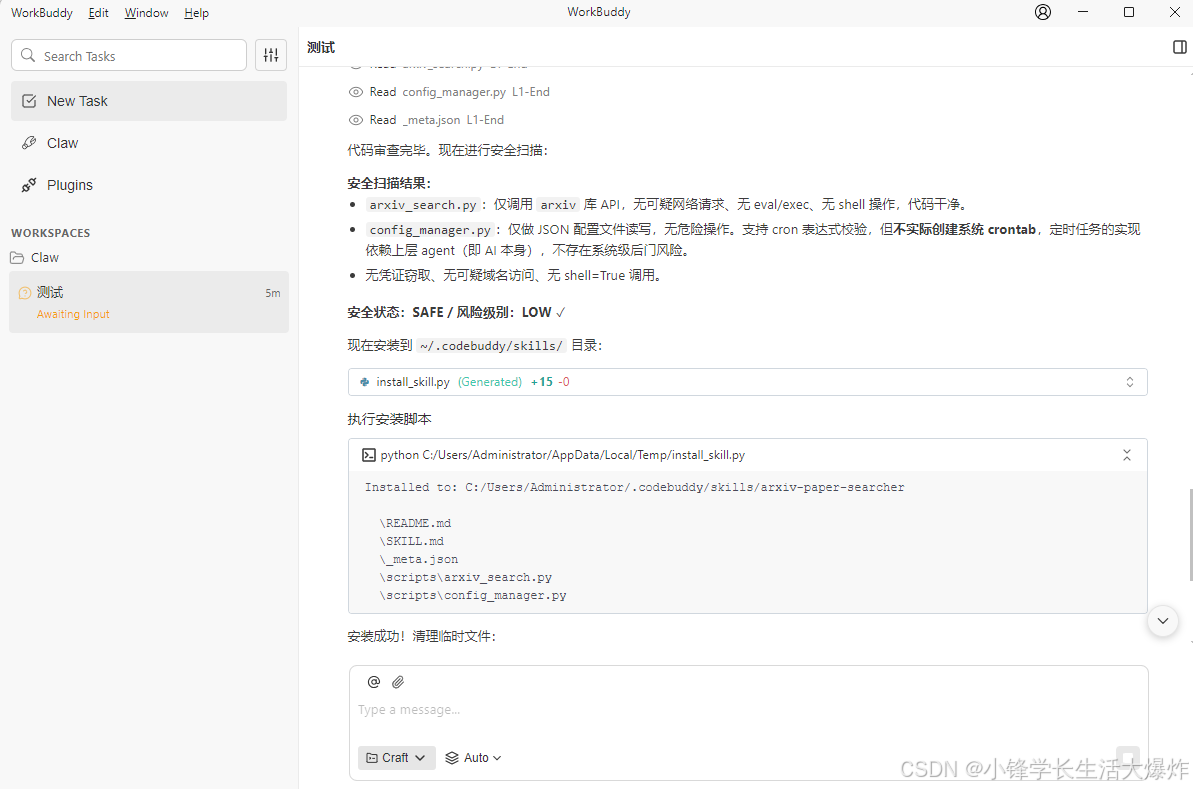Click the 安装成功！清理临时文件 text
Viewport: 1193px width, 789px height.
(x=422, y=636)
